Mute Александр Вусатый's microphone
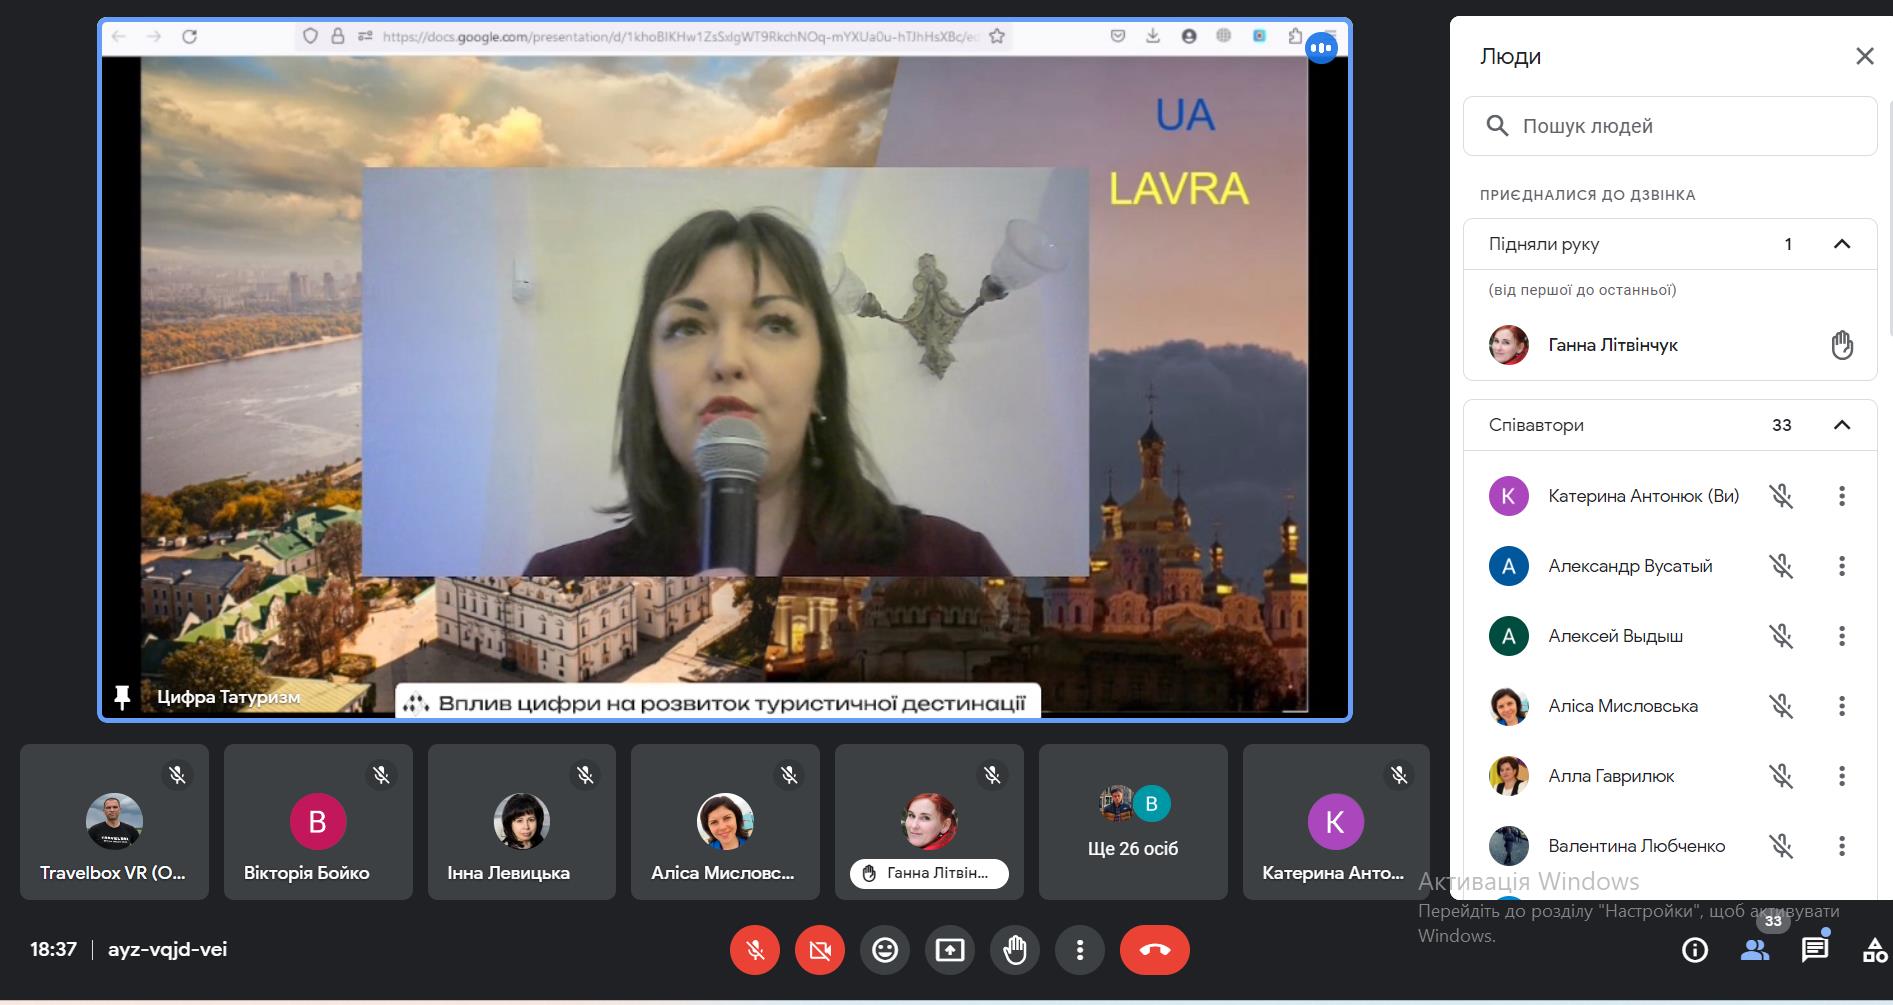The width and height of the screenshot is (1893, 1005). [1781, 566]
